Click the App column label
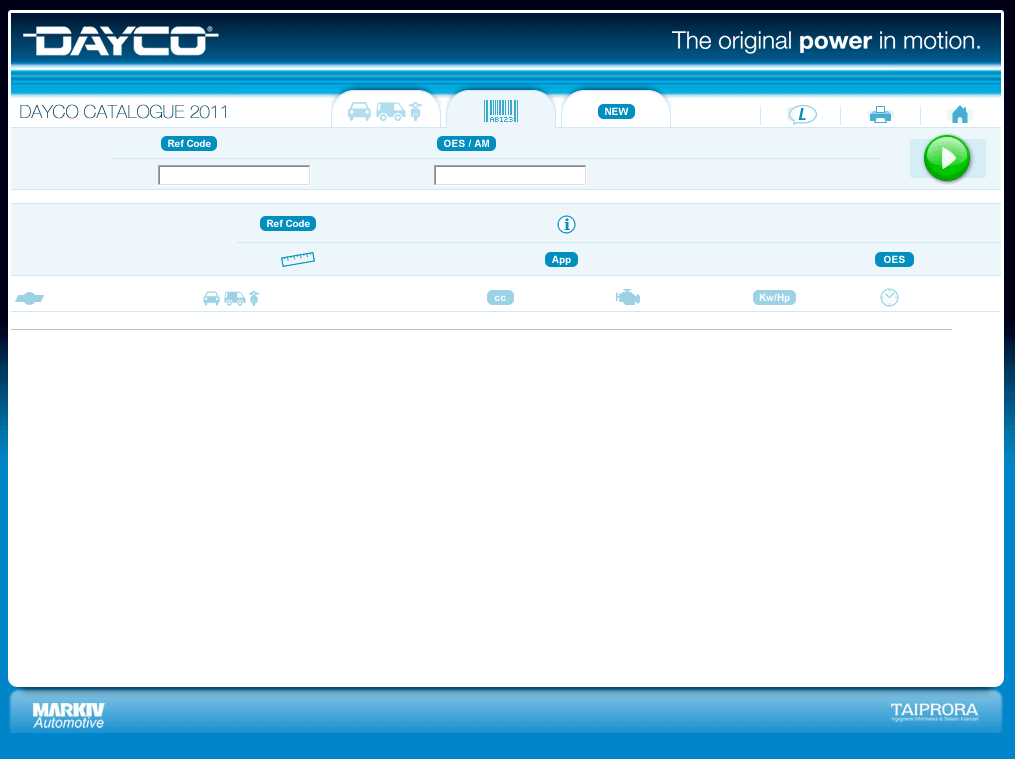The width and height of the screenshot is (1015, 759). click(x=561, y=259)
